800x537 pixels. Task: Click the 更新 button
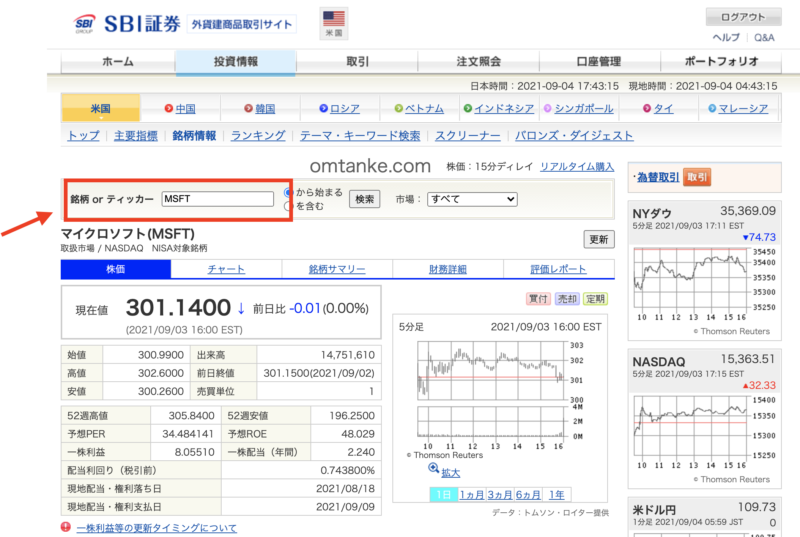[599, 239]
